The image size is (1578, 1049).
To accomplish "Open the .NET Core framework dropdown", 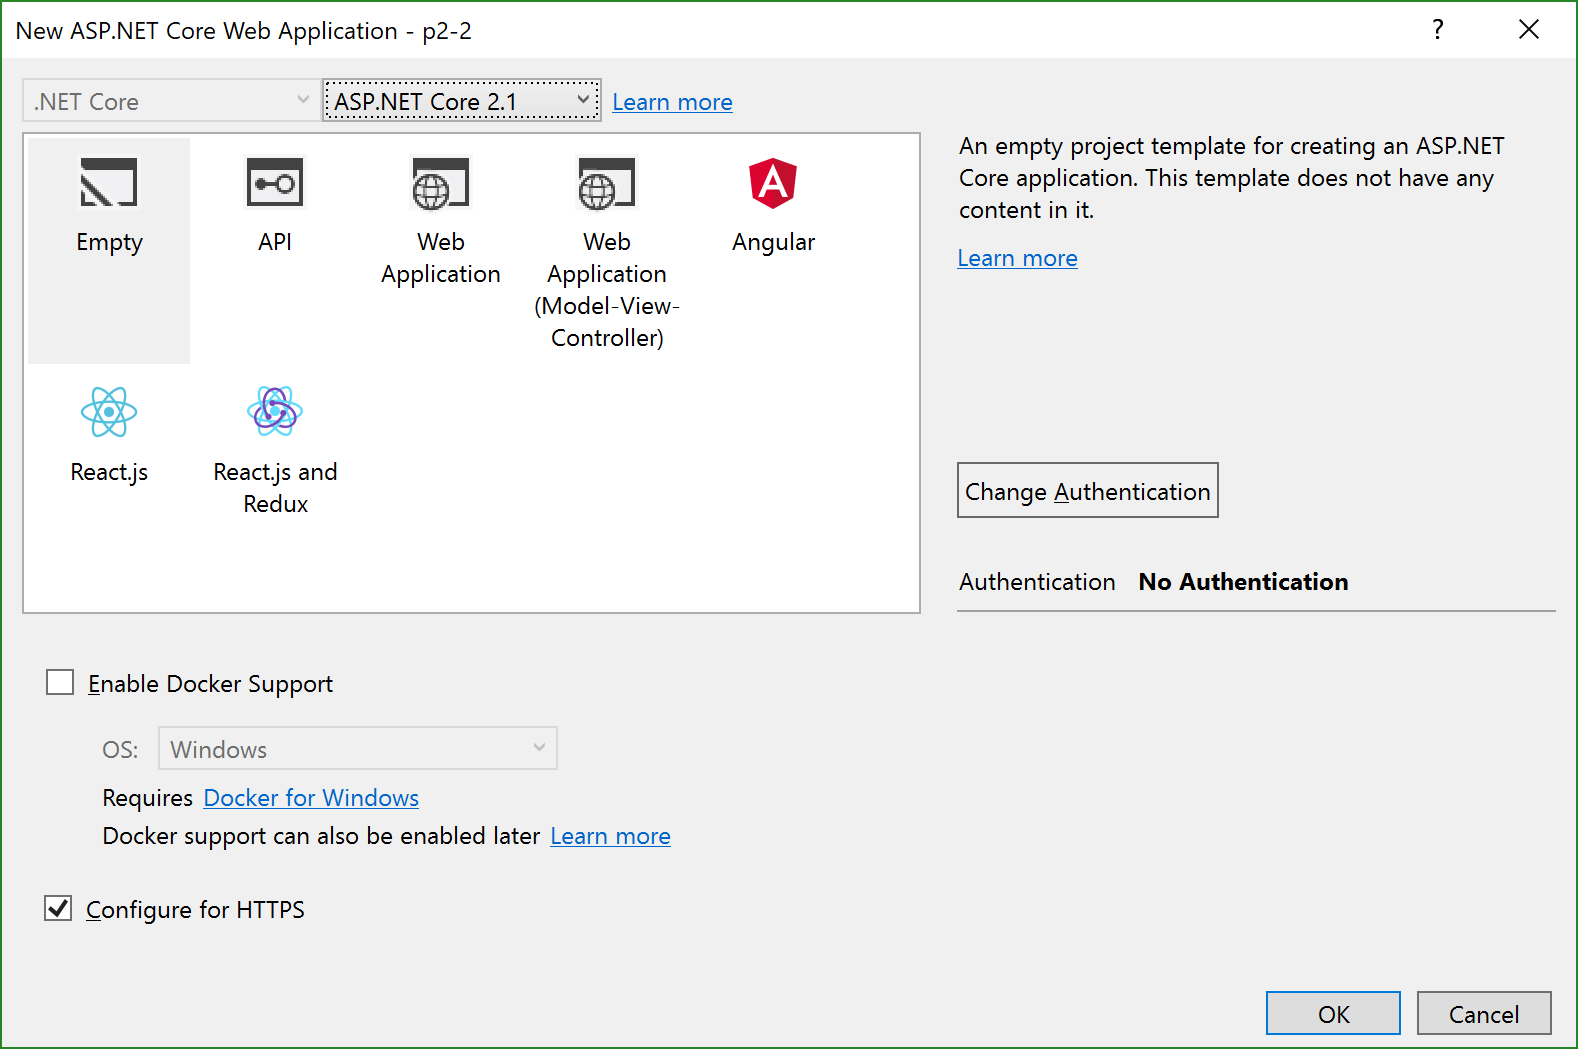I will [x=170, y=100].
